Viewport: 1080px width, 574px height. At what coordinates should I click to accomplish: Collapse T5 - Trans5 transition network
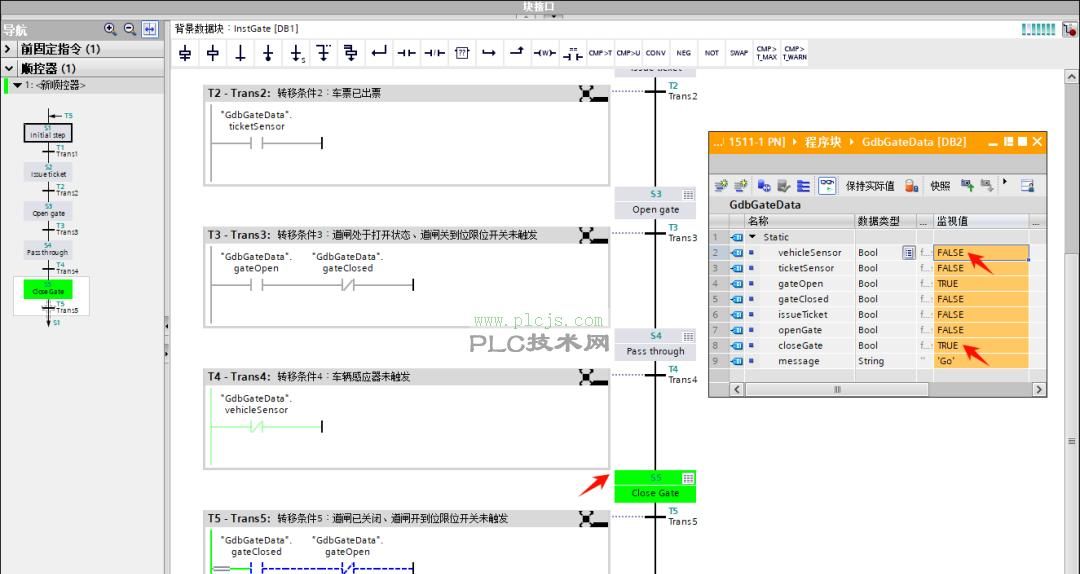[593, 519]
